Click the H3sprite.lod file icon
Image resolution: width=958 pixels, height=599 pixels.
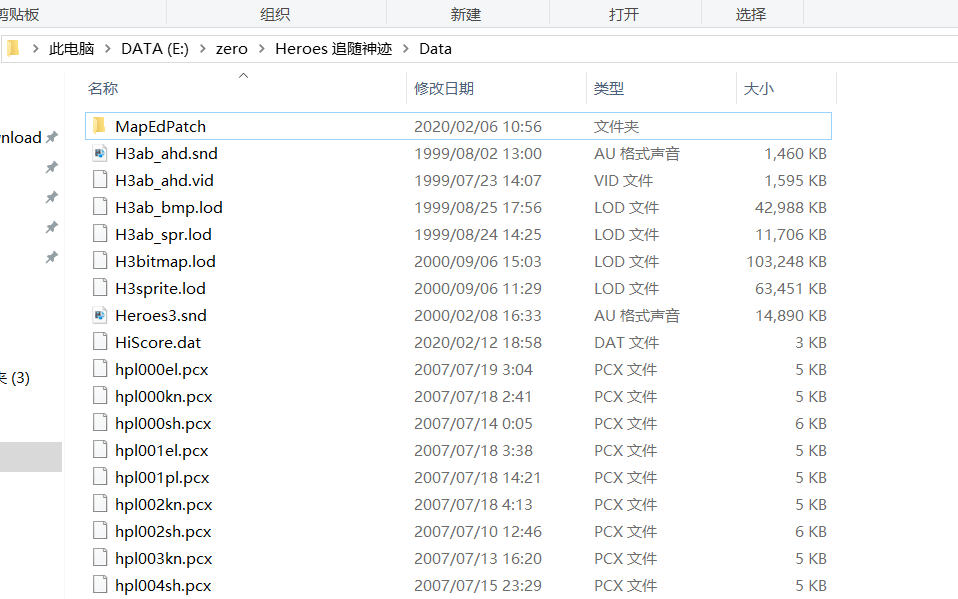(100, 288)
